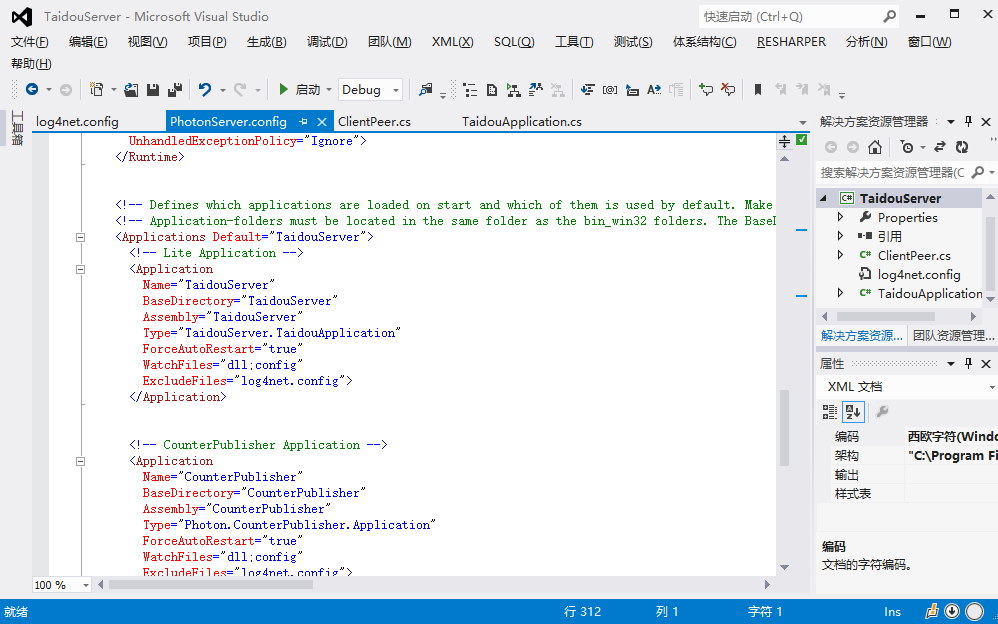Collapse the TaidouServer Application XML node
The height and width of the screenshot is (624, 998).
[80, 269]
